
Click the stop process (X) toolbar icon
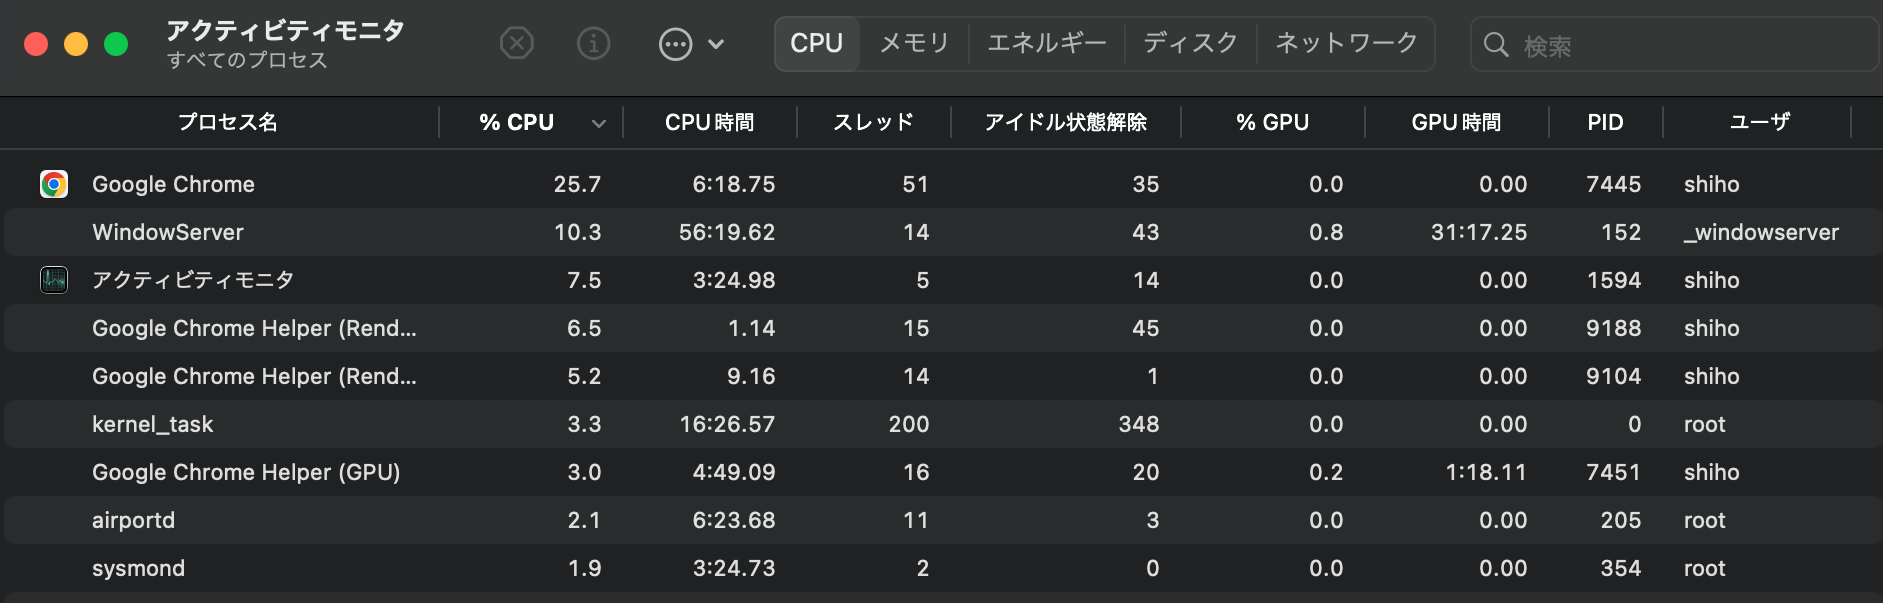tap(516, 44)
